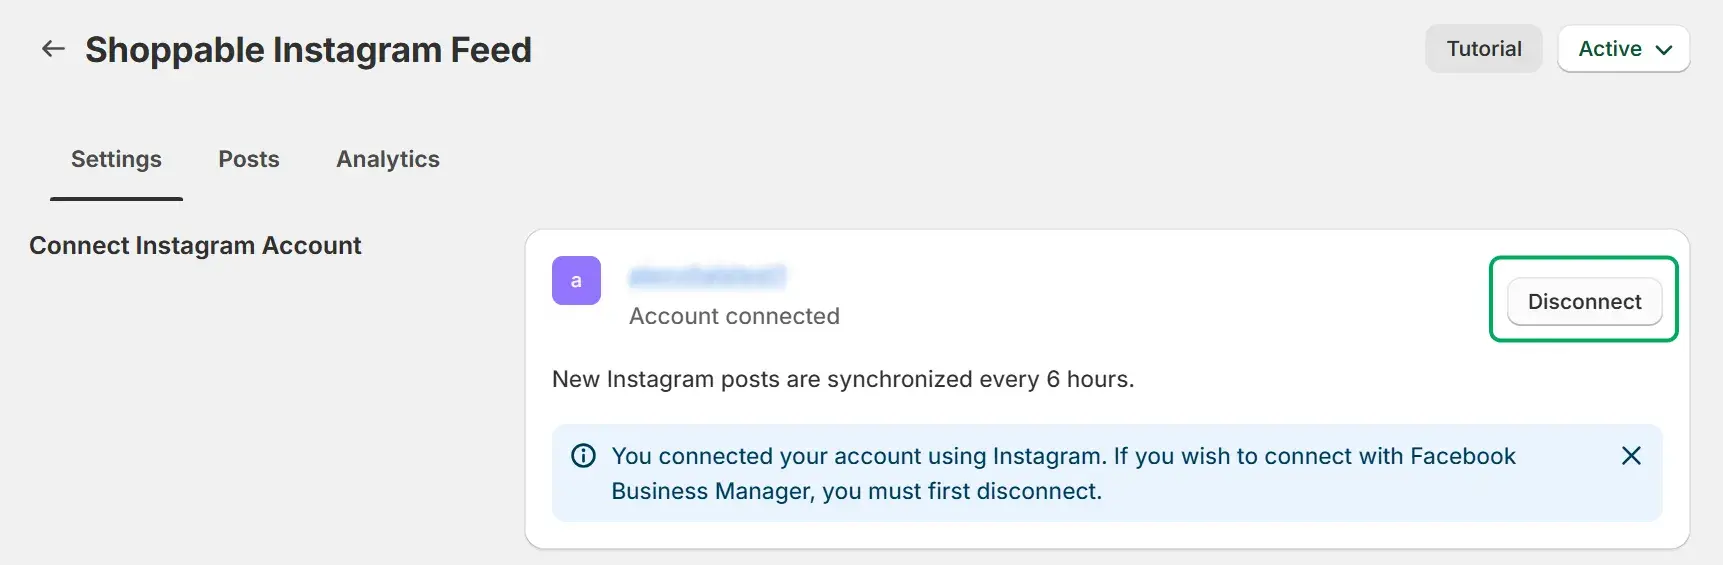Click the 'Shoppable Instagram Feed' page title

coord(308,50)
